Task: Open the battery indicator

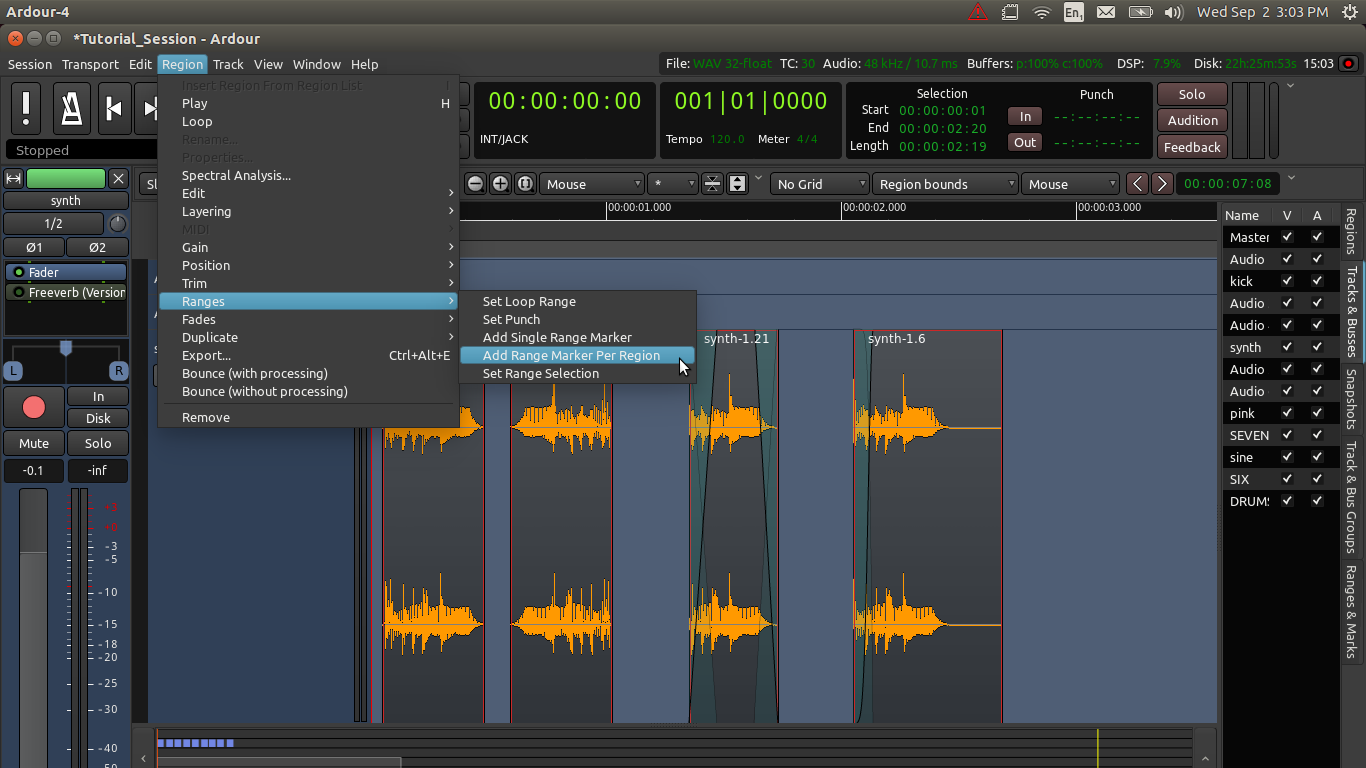Action: click(x=1140, y=12)
